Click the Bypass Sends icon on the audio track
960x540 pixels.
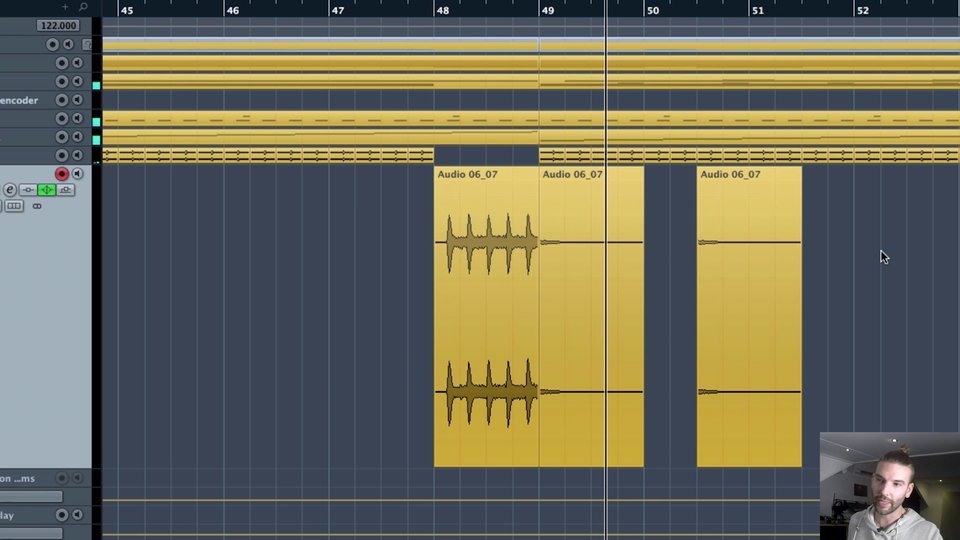click(x=66, y=190)
